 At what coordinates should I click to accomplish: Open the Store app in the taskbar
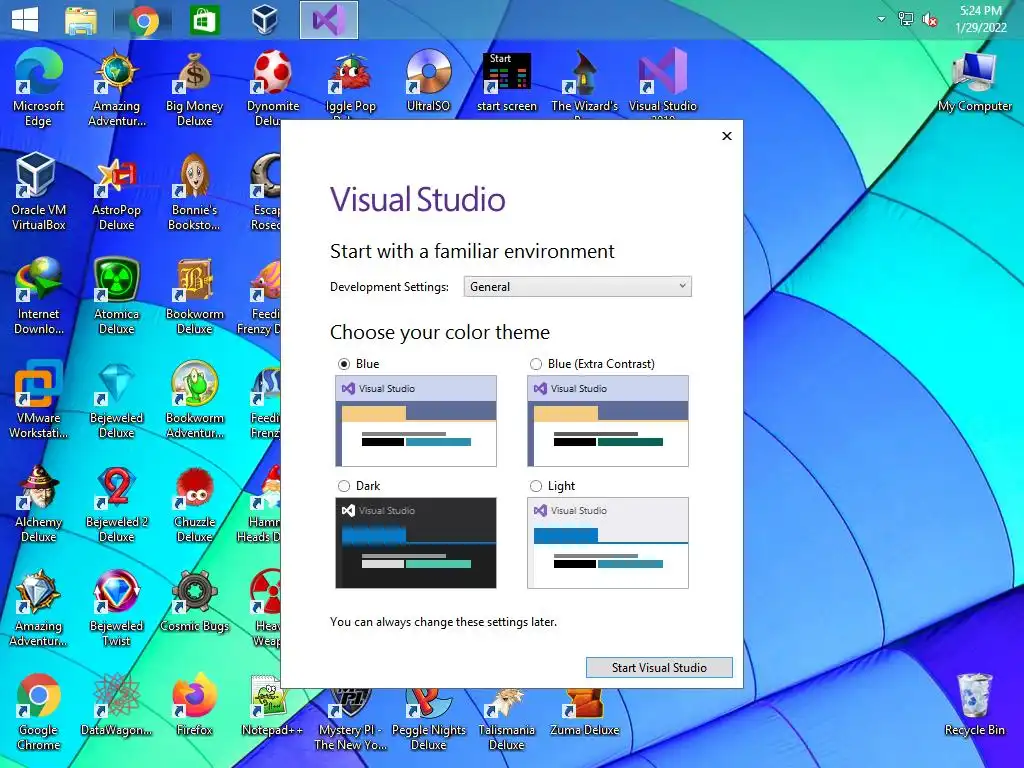click(x=204, y=20)
